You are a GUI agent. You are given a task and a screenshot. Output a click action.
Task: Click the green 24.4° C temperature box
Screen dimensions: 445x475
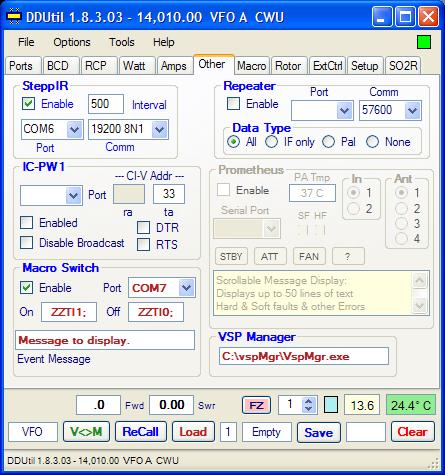[411, 405]
